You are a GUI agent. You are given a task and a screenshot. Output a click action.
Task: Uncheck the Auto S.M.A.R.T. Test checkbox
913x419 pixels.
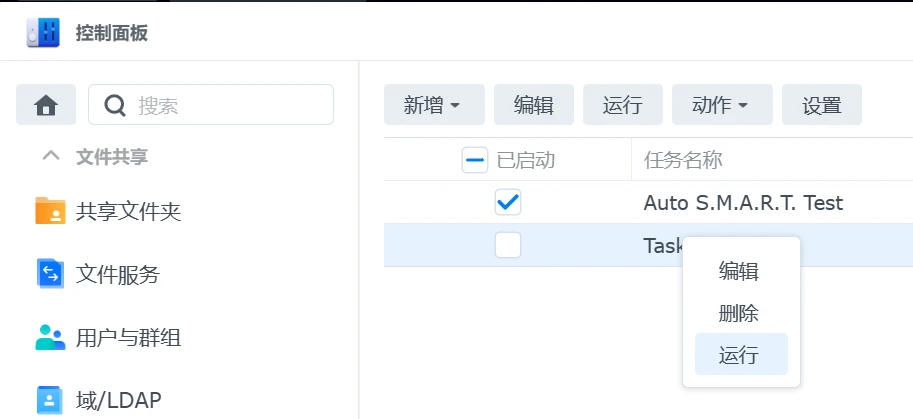(x=508, y=203)
